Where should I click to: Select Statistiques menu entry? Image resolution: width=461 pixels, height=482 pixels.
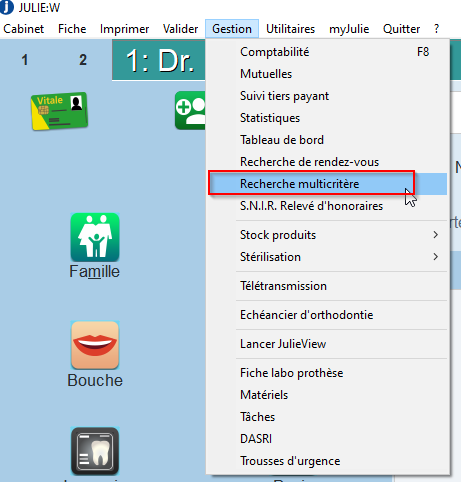(x=328, y=118)
